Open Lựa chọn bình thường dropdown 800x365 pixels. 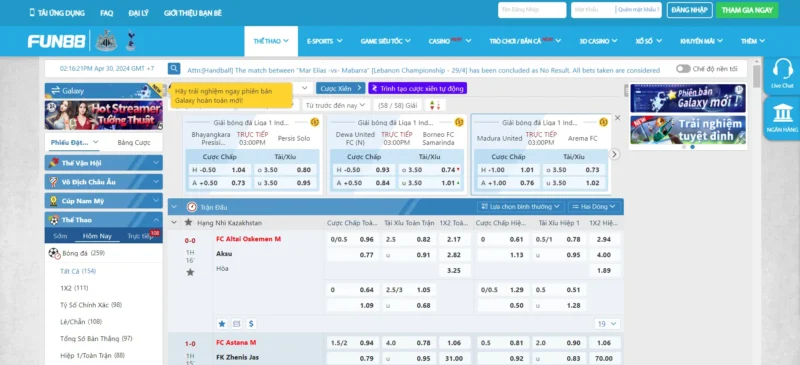pyautogui.click(x=521, y=207)
